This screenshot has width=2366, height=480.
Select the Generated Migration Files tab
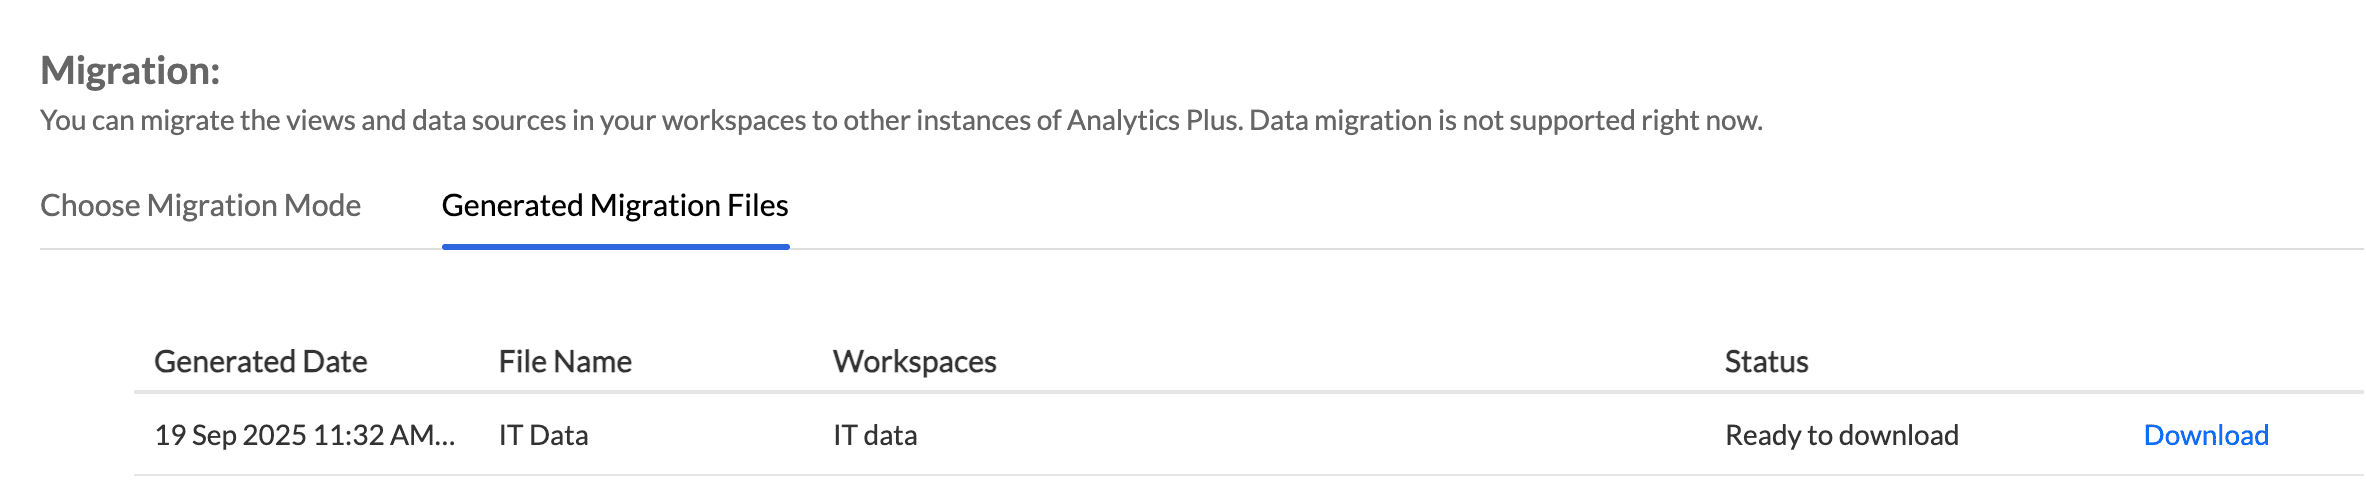point(615,205)
